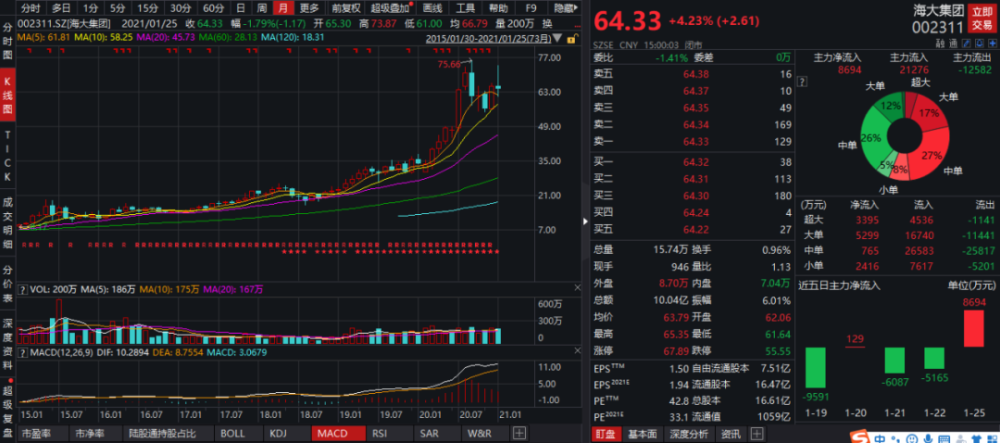Open the 前复权 adjustment dropdown
Screen dimensions: 1000x443
click(x=346, y=8)
